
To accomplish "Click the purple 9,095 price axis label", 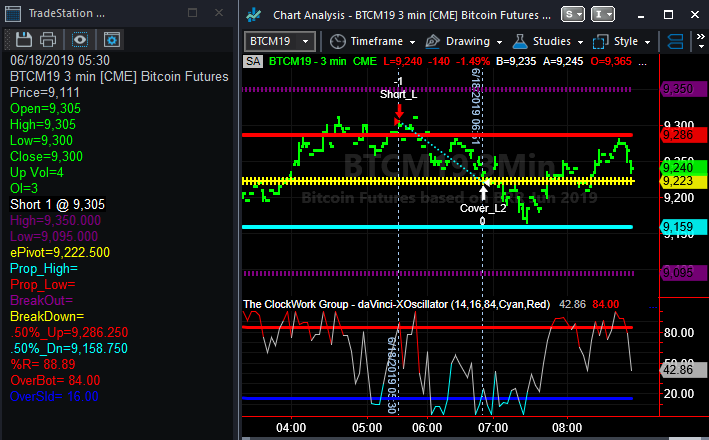I will coord(683,273).
